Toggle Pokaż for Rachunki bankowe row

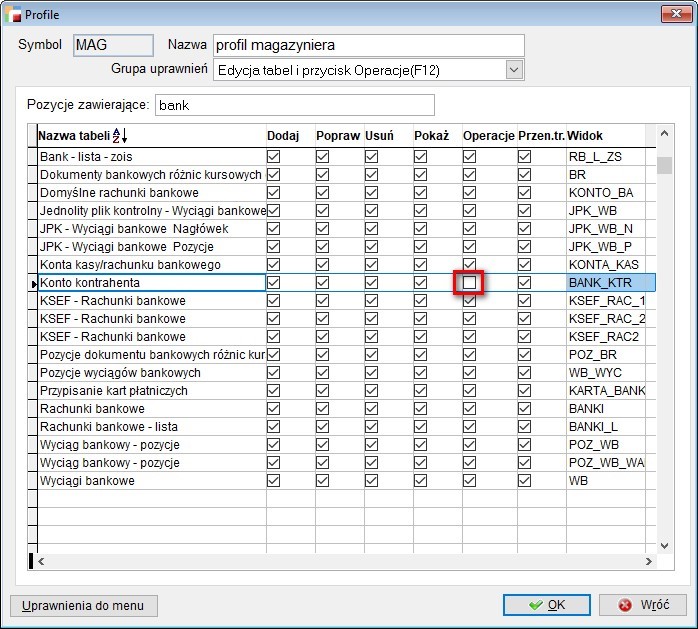click(x=420, y=409)
